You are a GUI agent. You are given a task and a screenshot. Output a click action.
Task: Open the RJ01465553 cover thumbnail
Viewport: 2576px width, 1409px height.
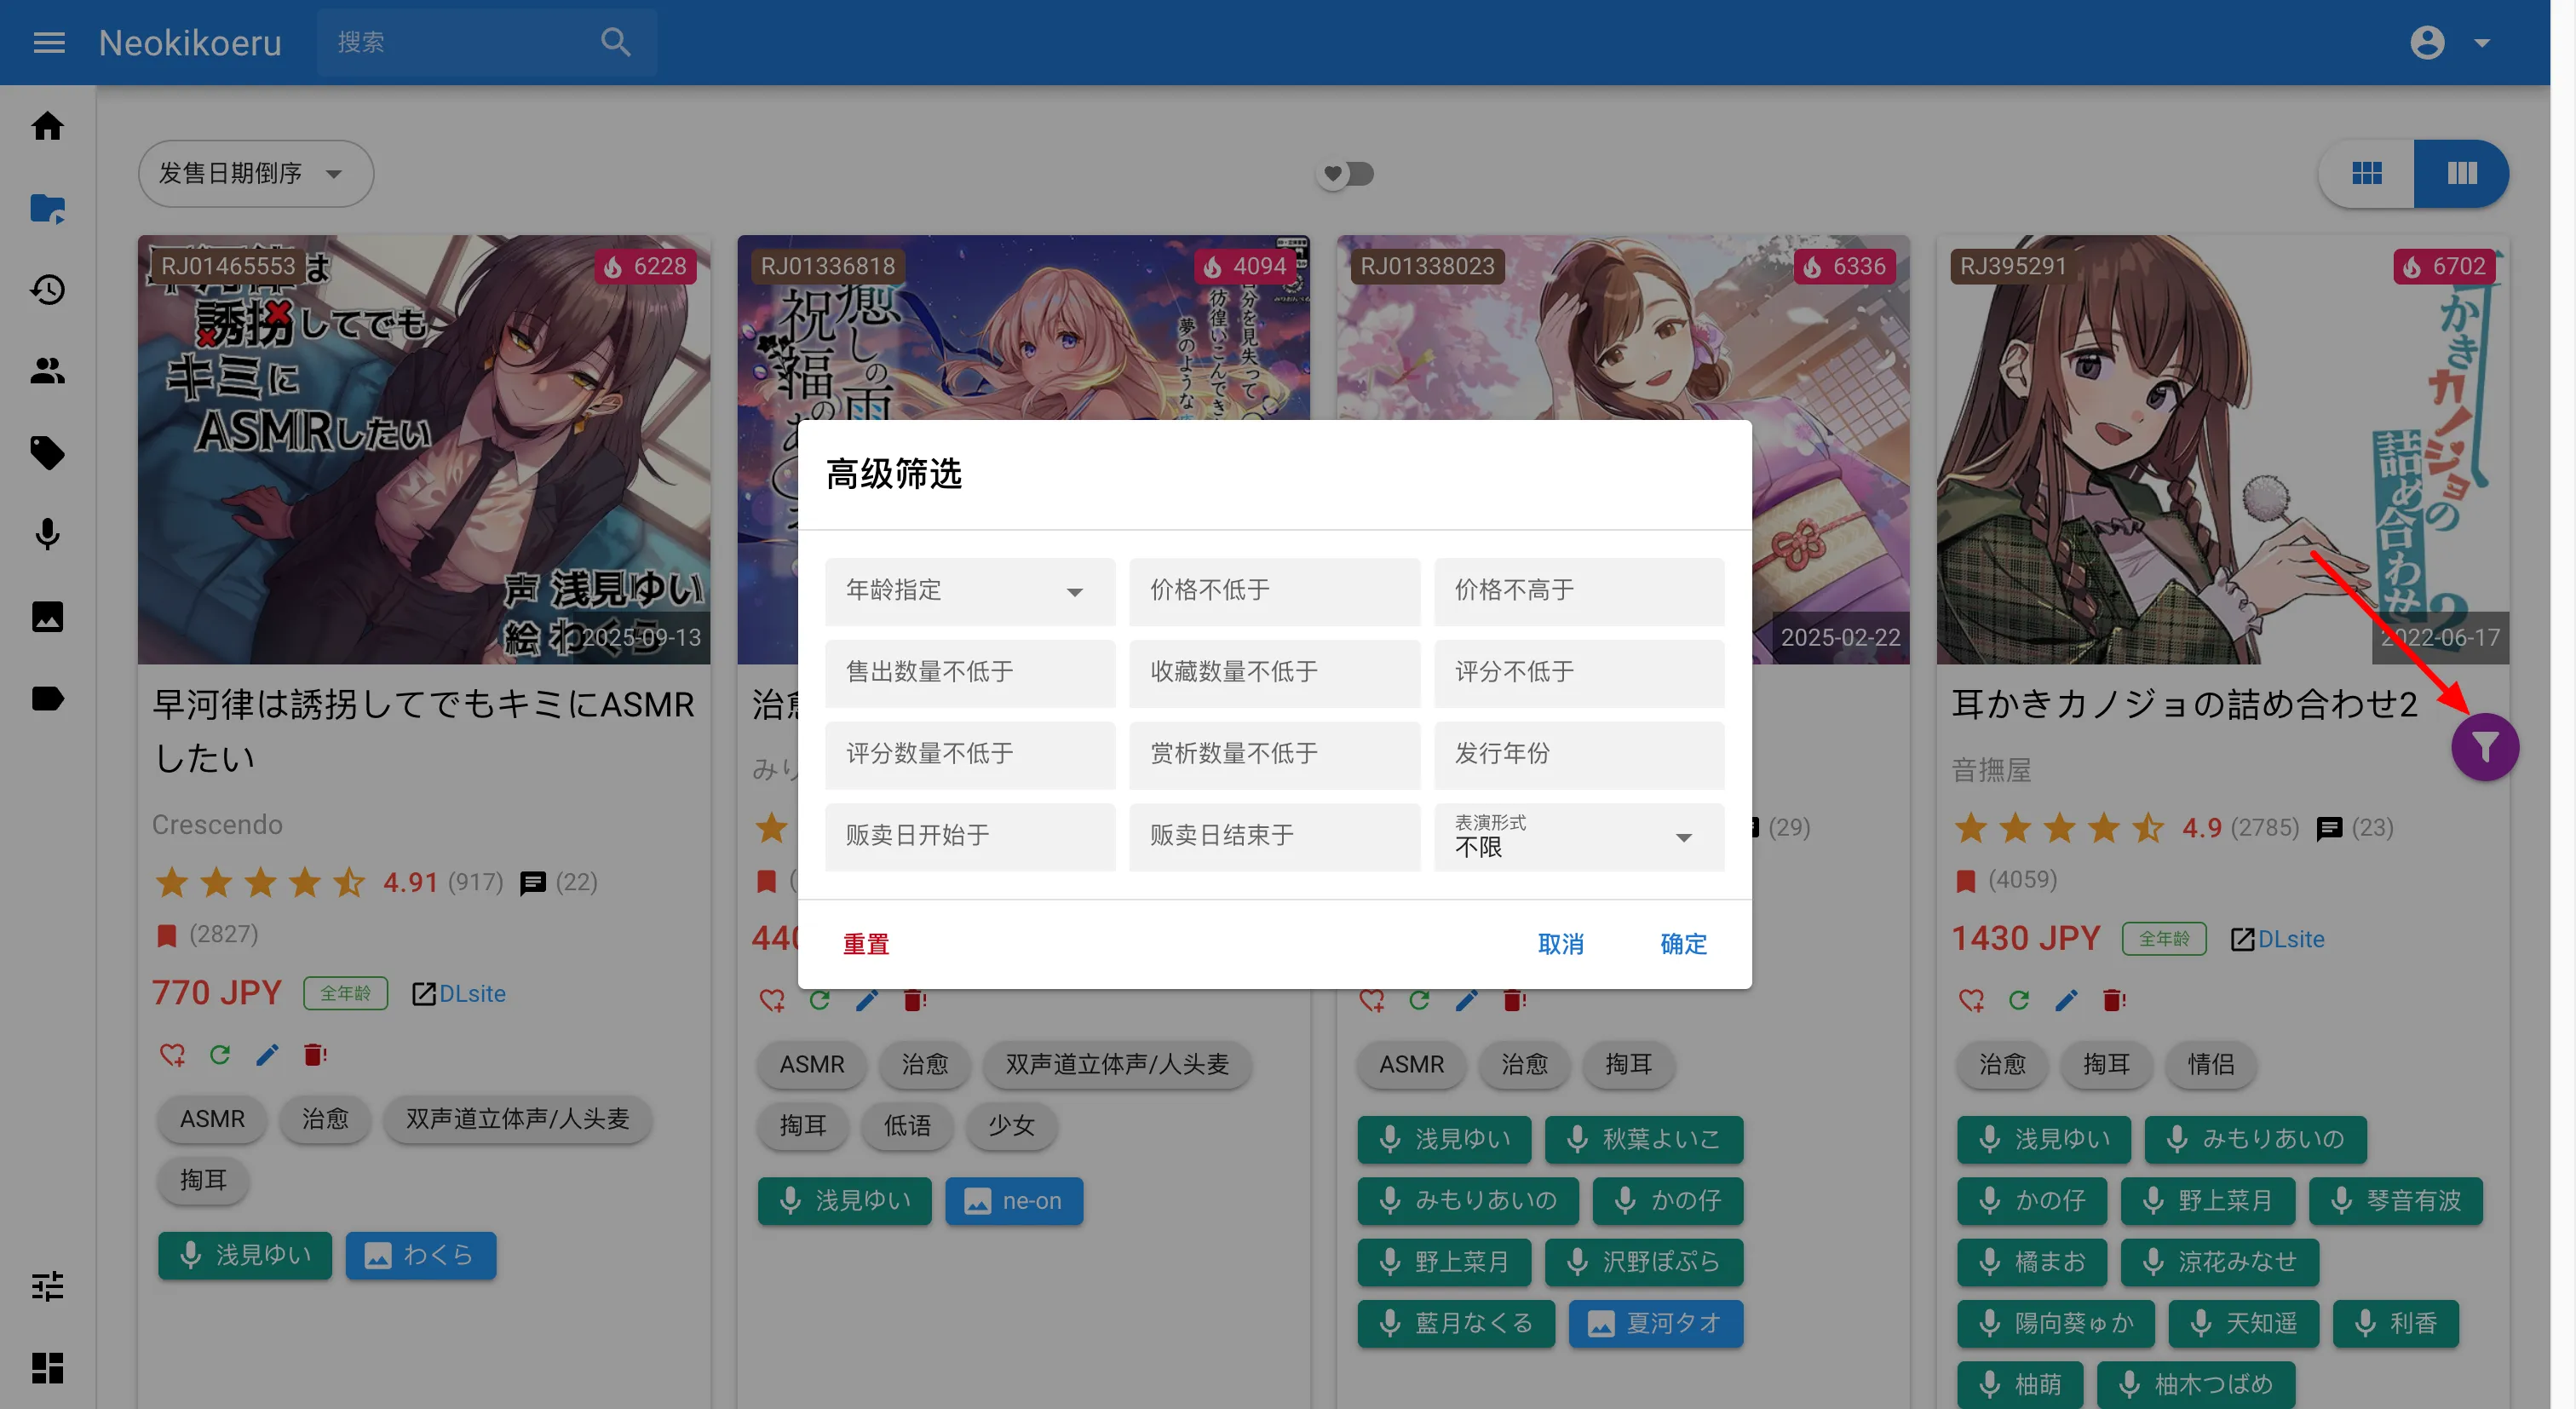[424, 449]
